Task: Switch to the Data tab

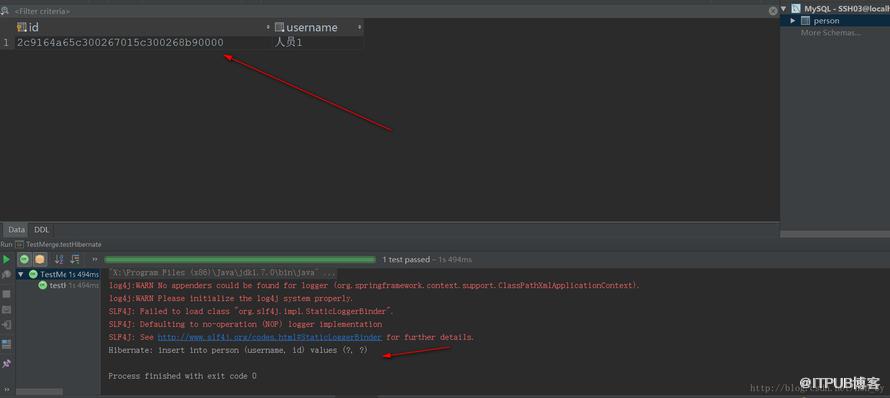Action: 16,230
